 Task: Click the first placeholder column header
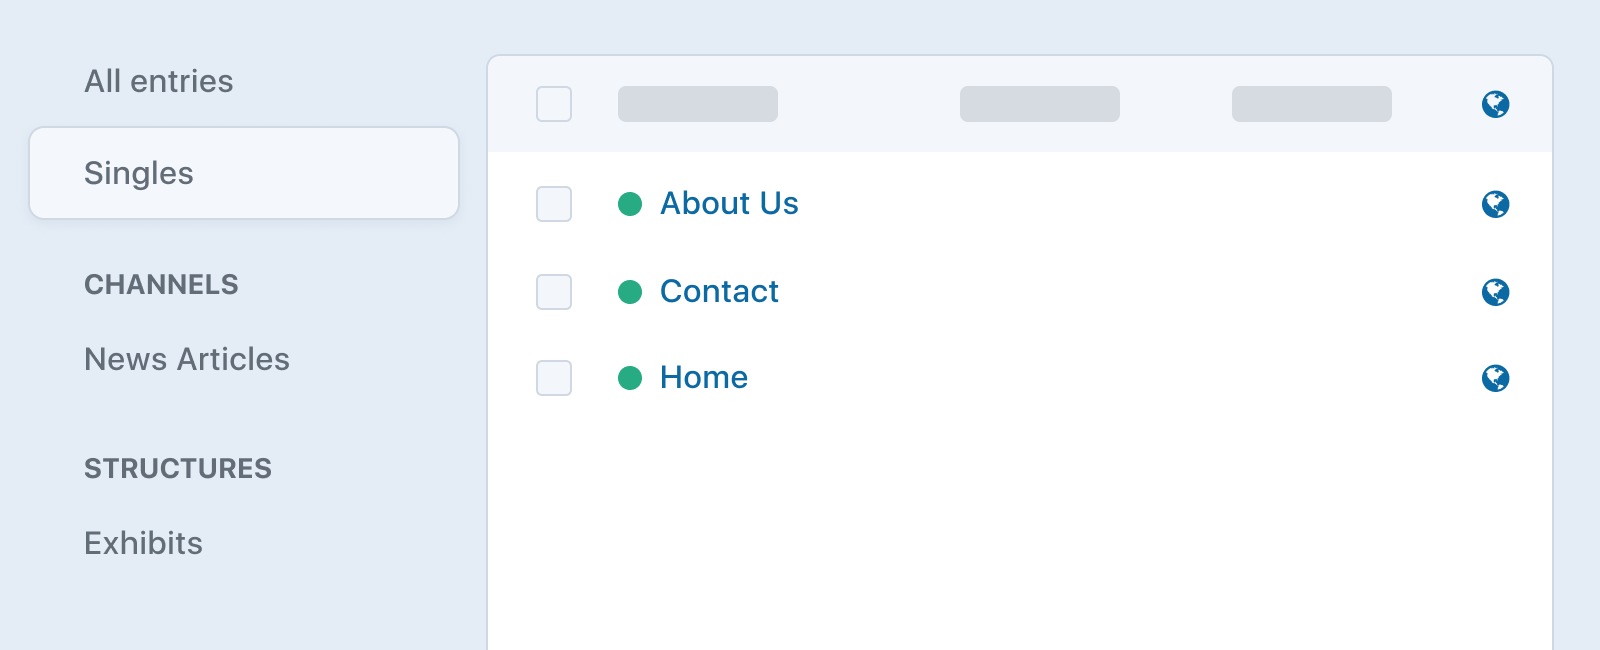coord(698,104)
